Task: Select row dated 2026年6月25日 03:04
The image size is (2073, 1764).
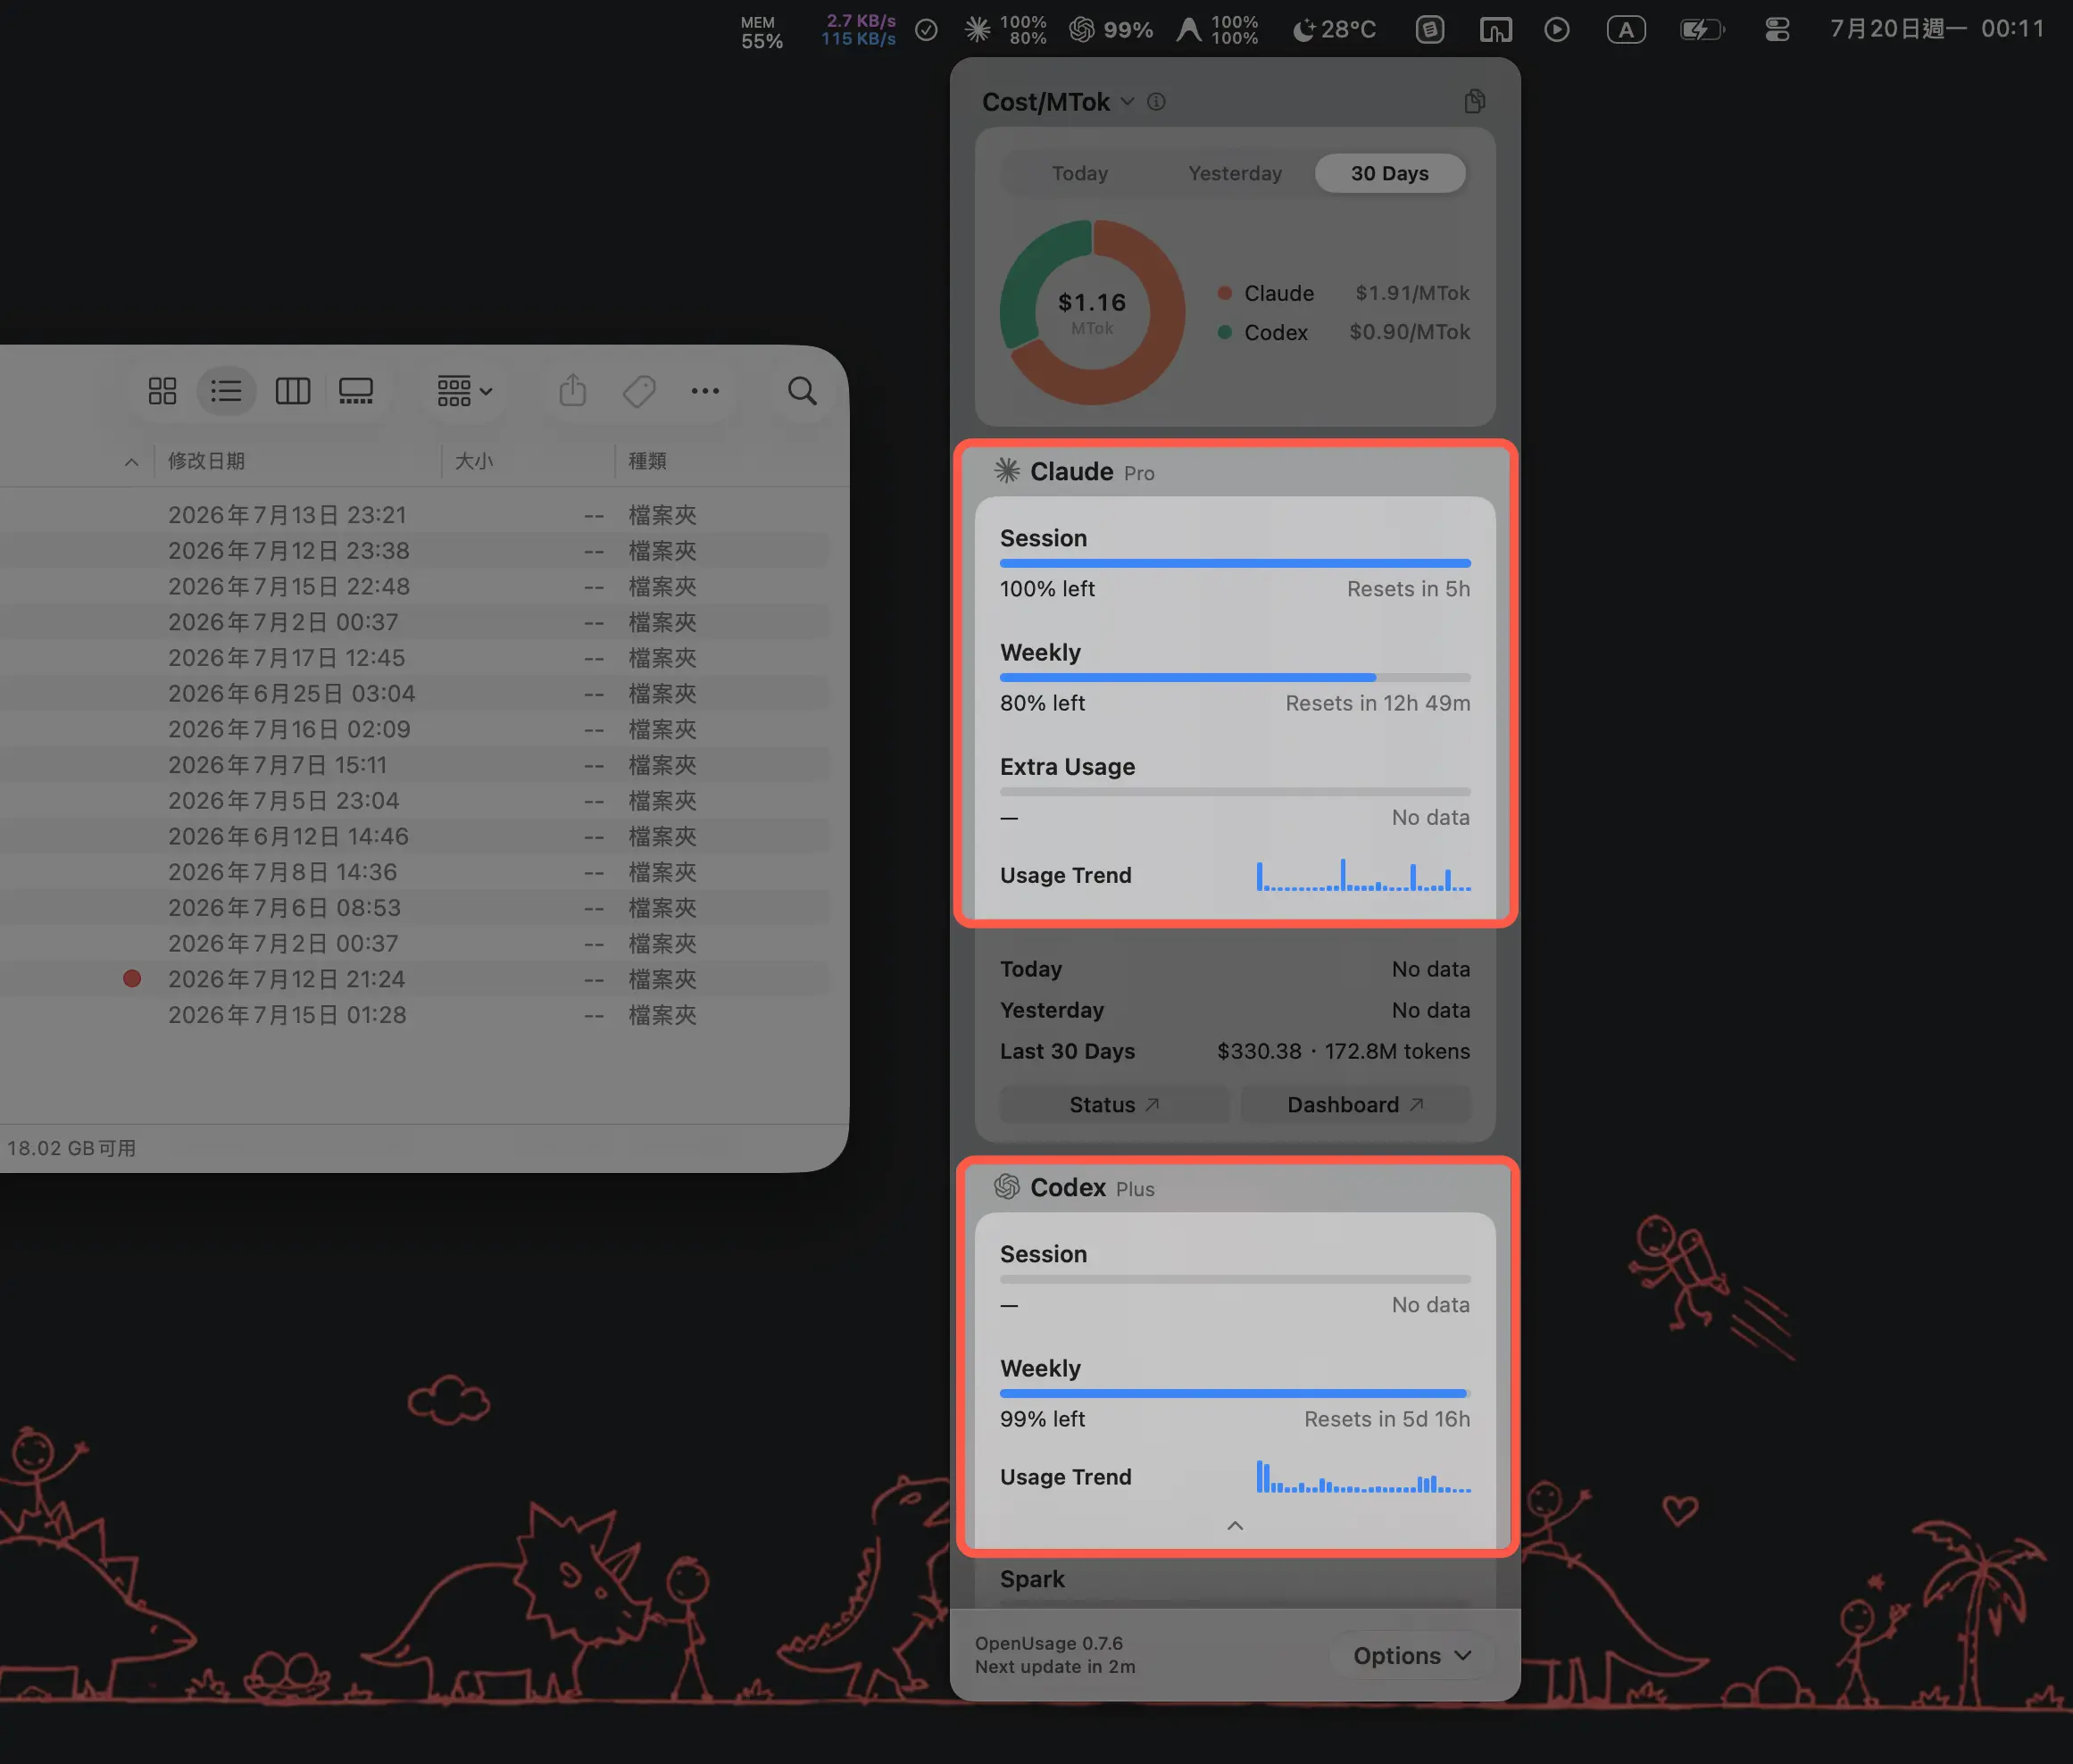Action: pyautogui.click(x=415, y=694)
